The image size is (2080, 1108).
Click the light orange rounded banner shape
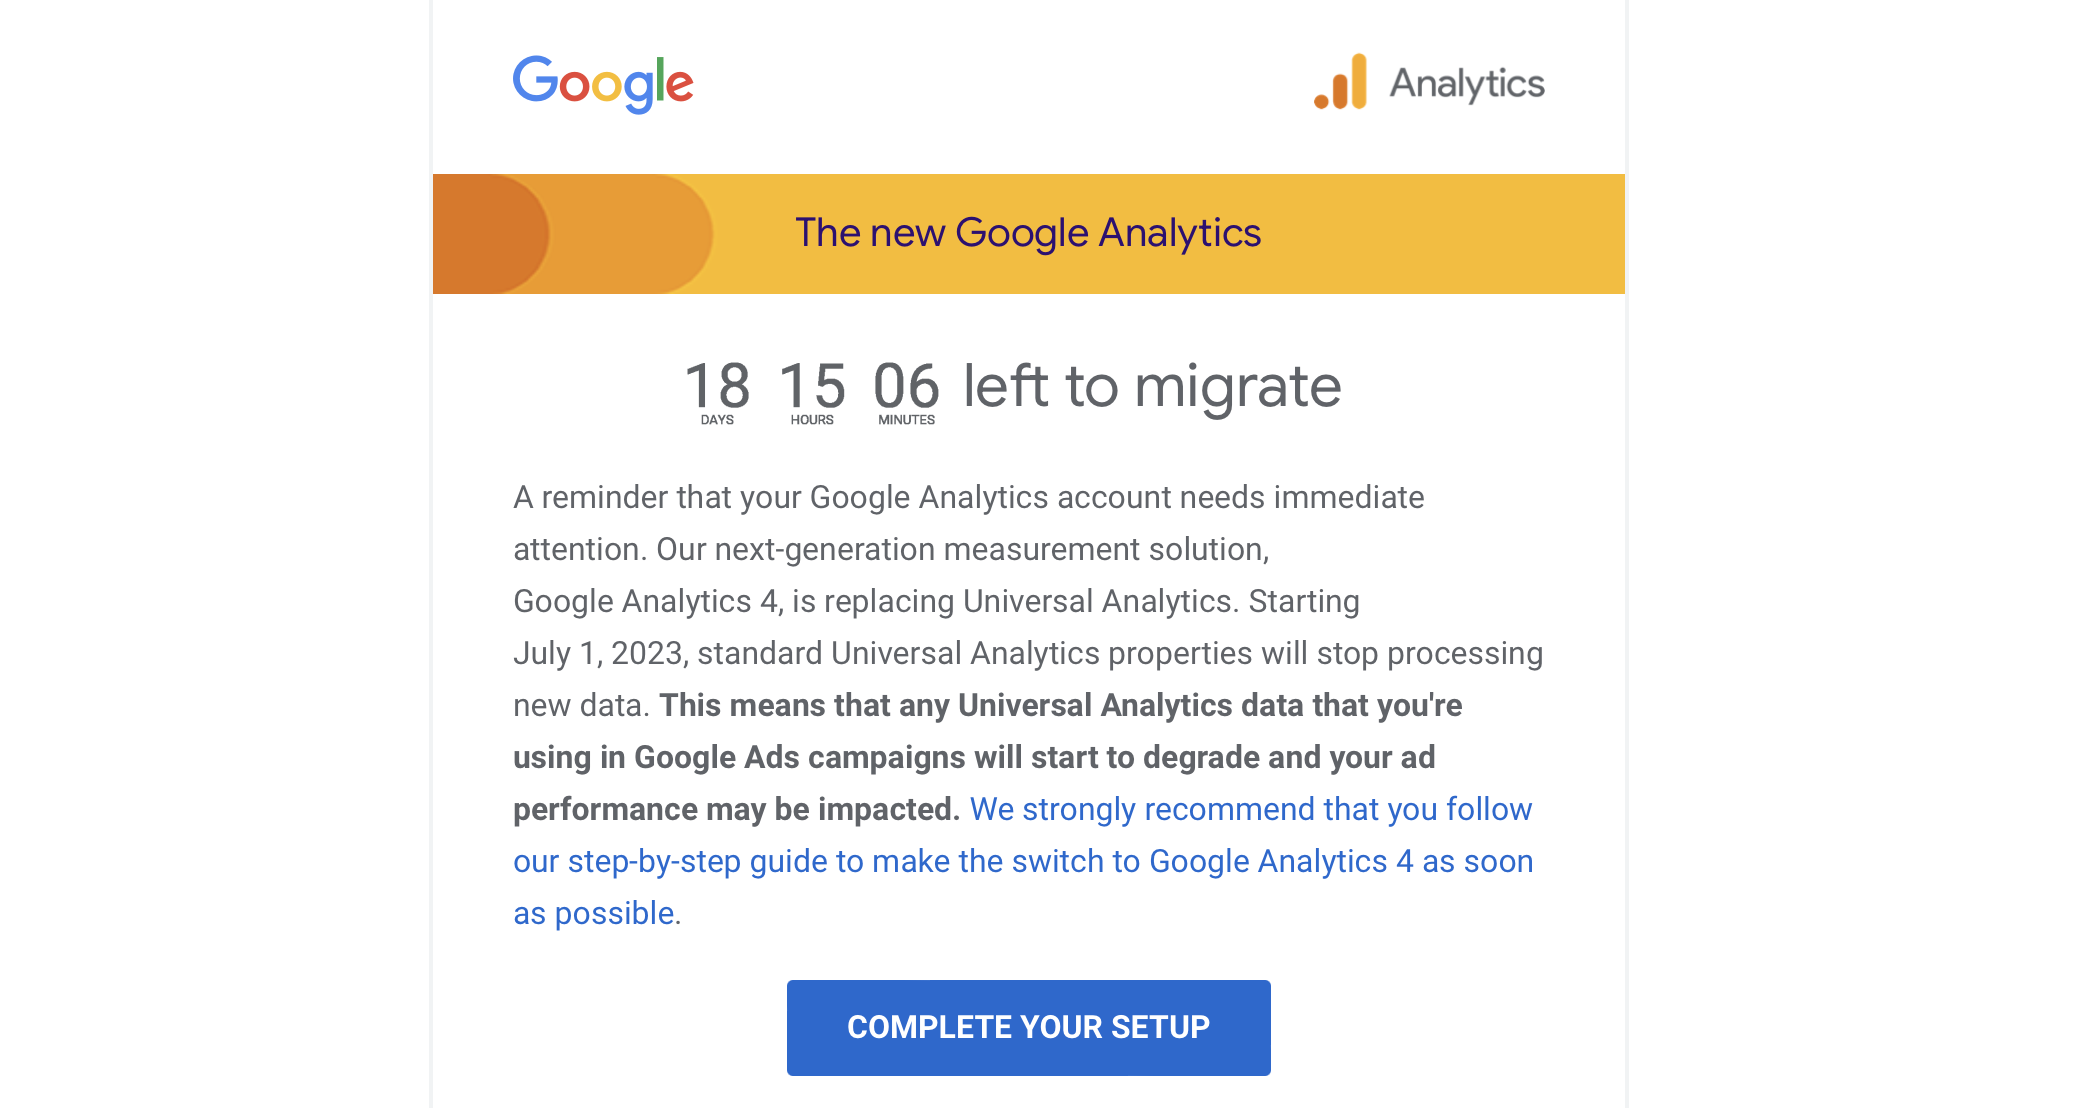632,234
